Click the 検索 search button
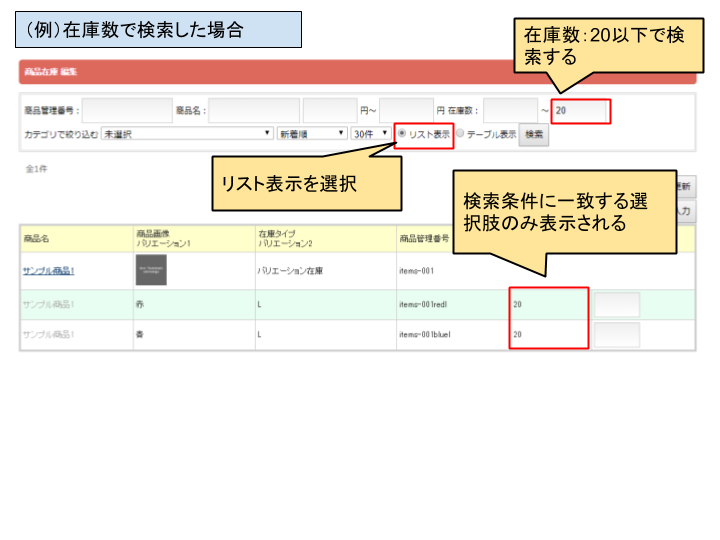Screen dimensions: 720x540 point(534,134)
